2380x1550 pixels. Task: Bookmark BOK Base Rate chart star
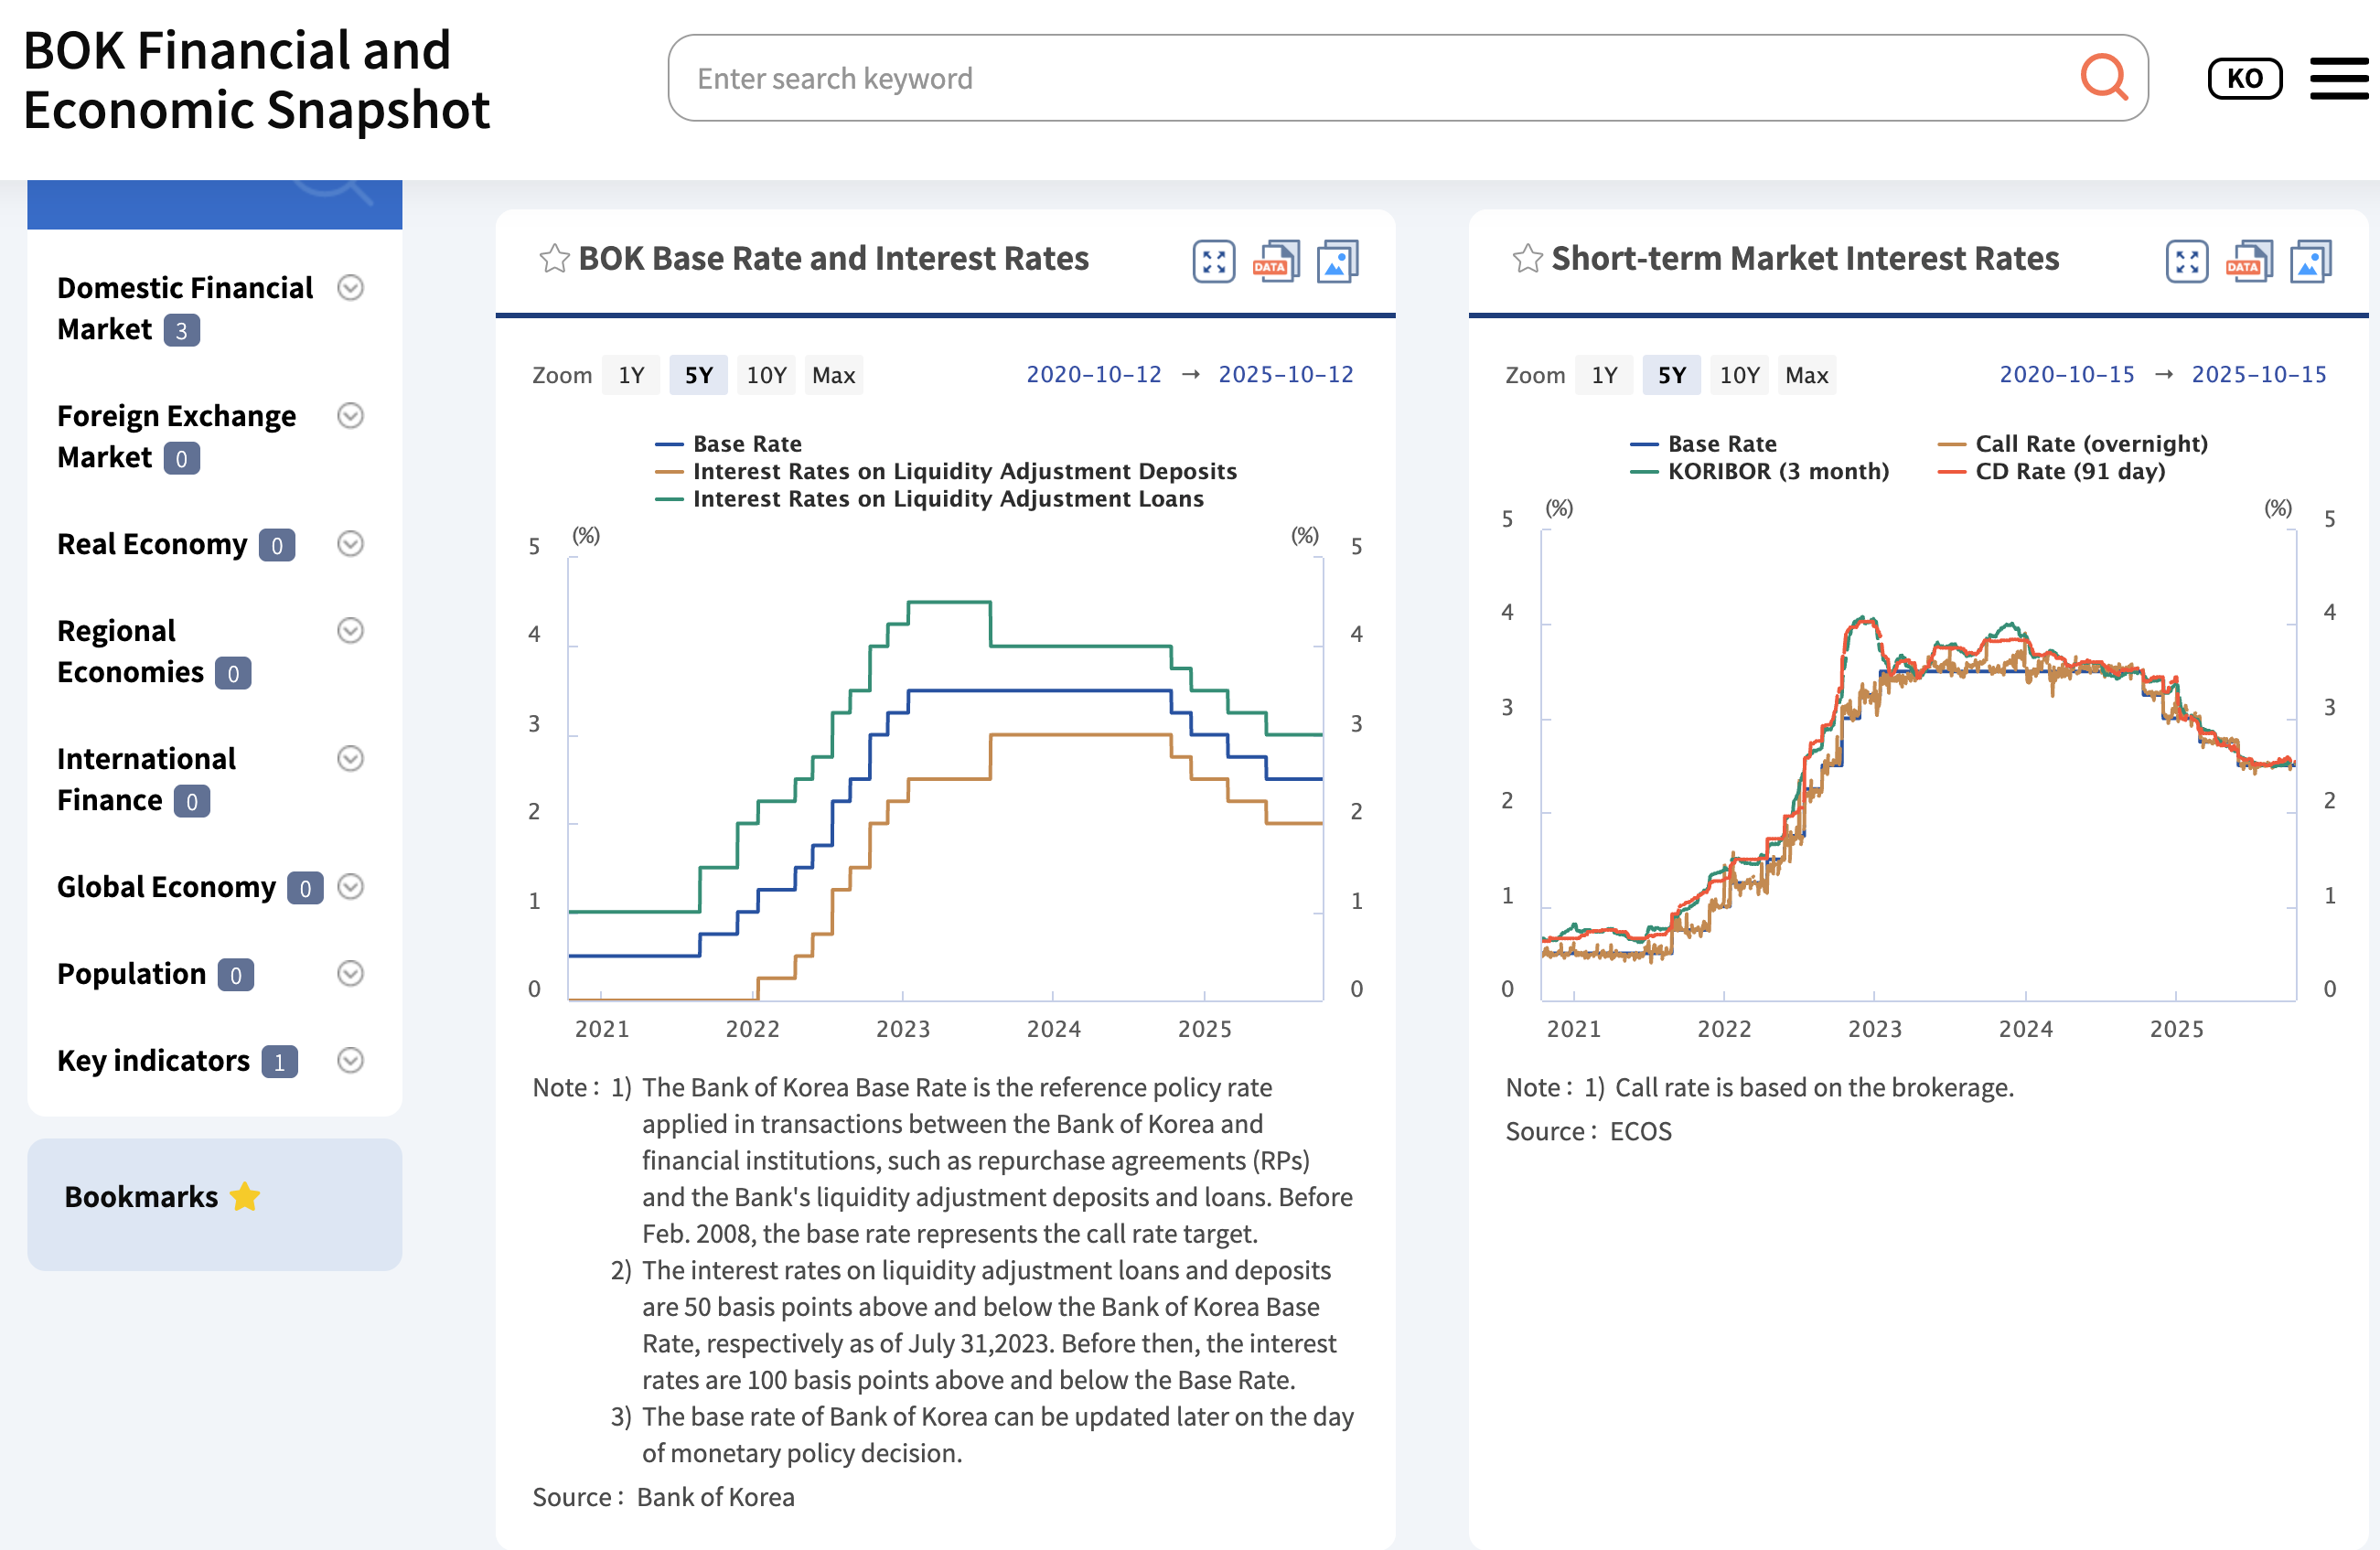[x=554, y=259]
